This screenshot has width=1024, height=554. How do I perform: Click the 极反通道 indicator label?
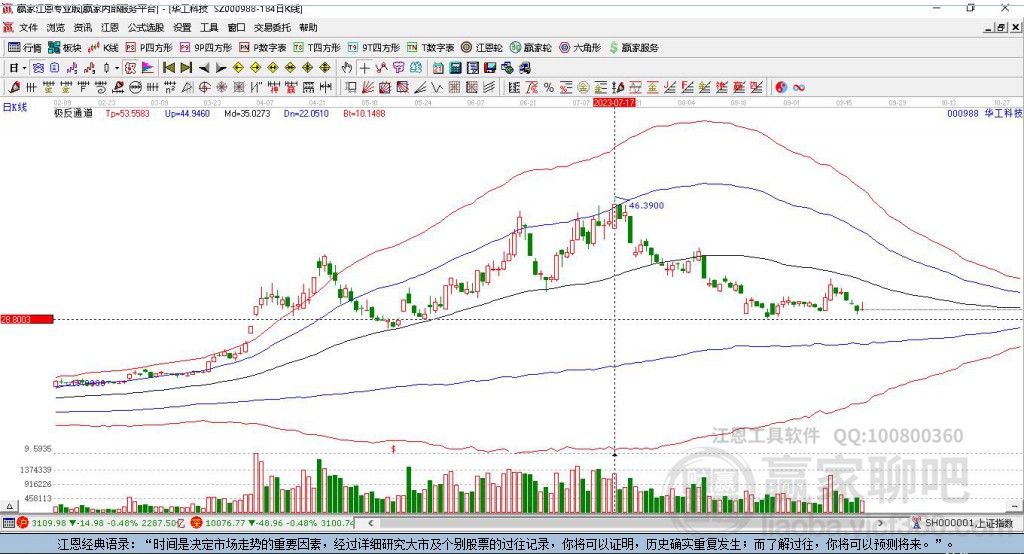coord(73,113)
